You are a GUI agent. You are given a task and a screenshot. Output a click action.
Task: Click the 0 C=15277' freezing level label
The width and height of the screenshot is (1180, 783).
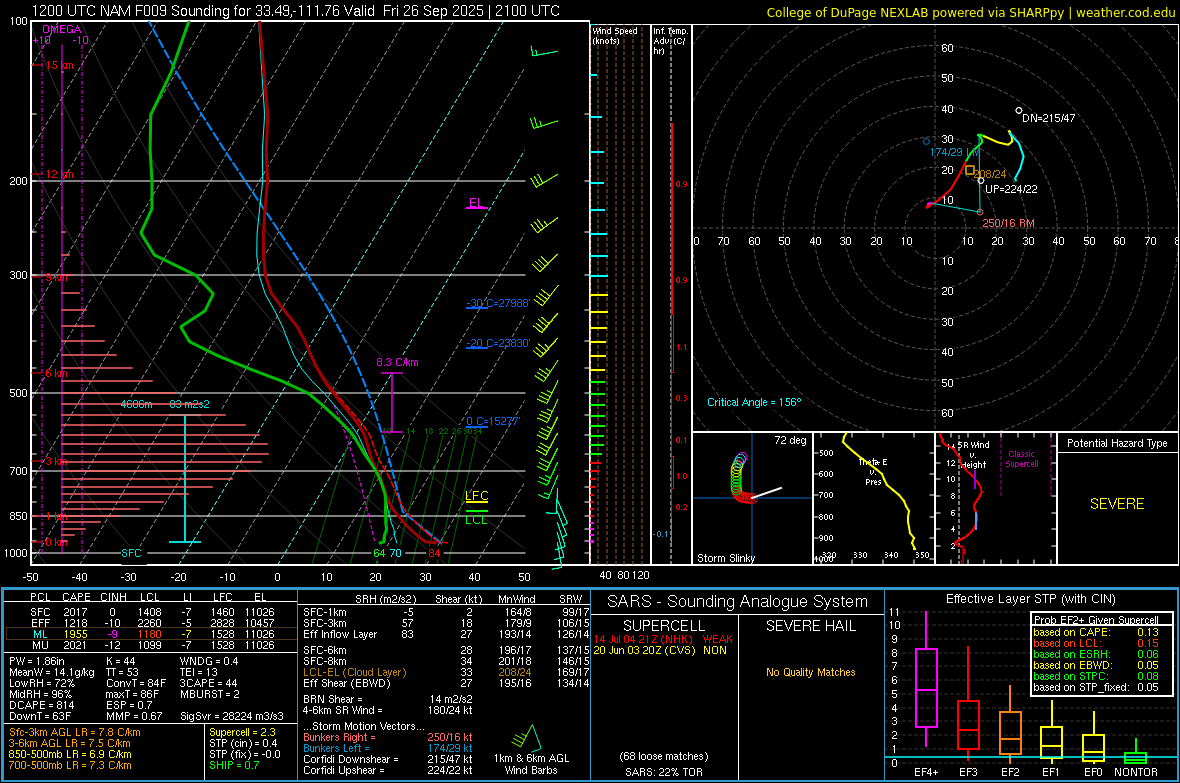click(x=493, y=422)
